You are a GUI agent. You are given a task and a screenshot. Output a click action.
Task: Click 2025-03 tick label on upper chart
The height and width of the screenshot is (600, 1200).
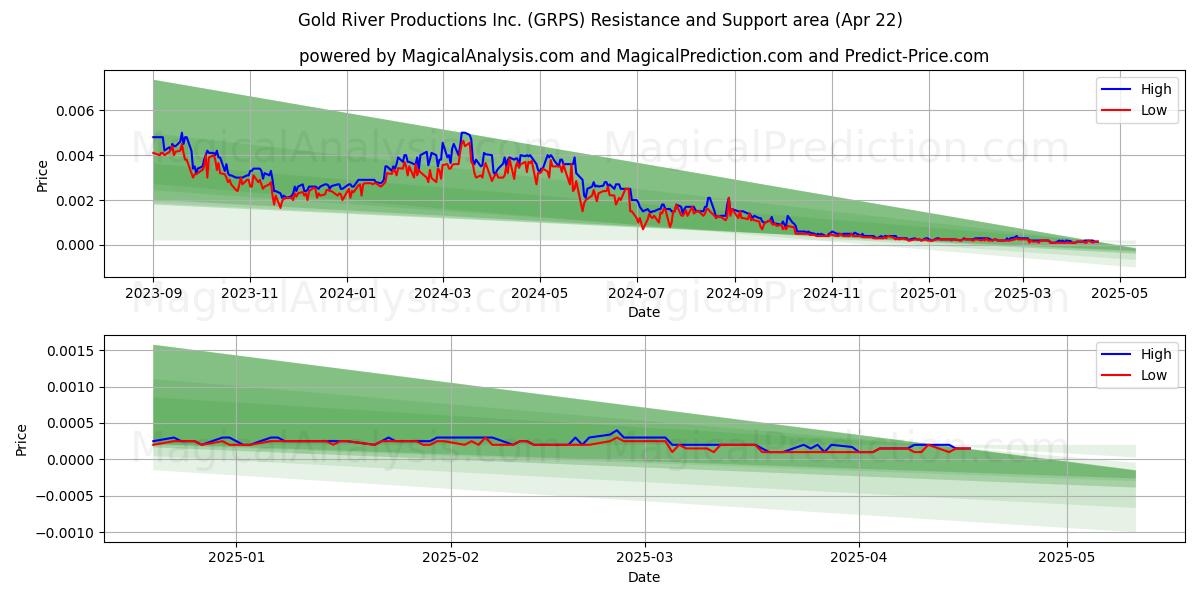click(x=1023, y=295)
